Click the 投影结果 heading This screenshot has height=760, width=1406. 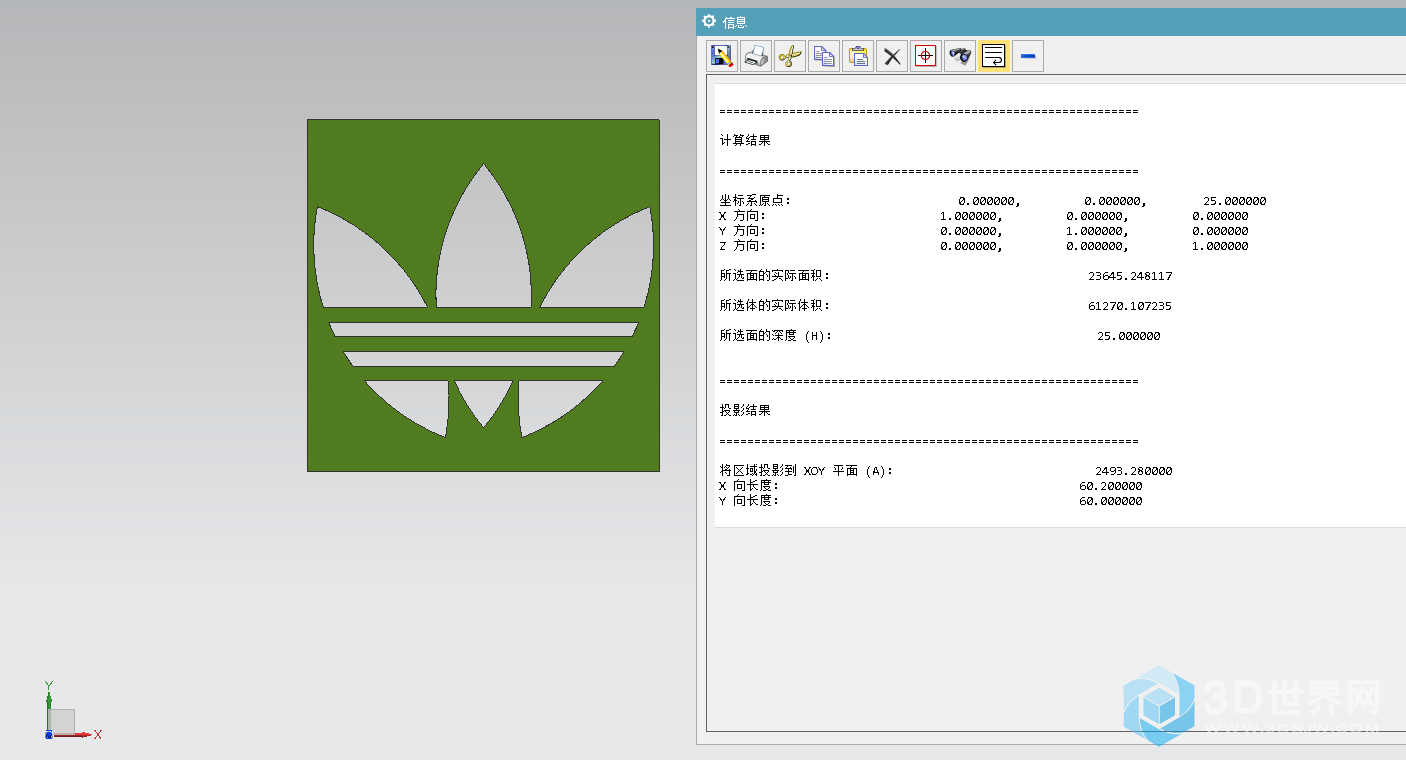(x=745, y=411)
